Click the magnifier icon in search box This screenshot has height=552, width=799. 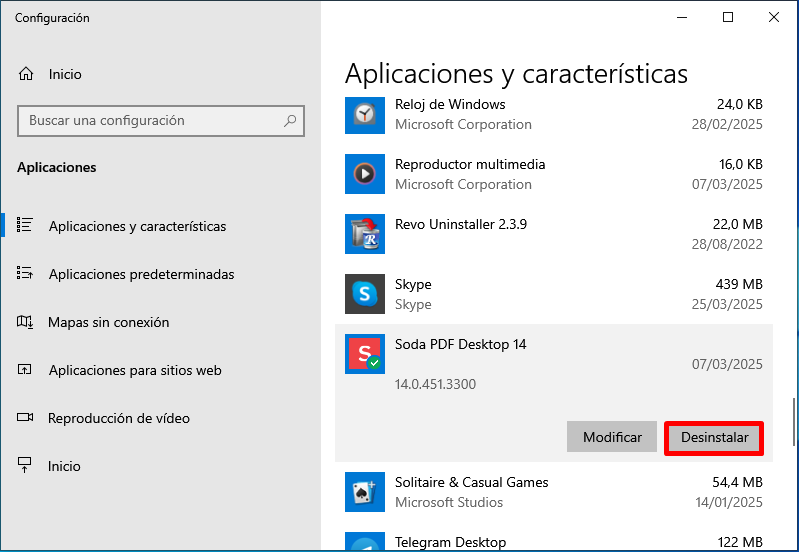(x=290, y=121)
